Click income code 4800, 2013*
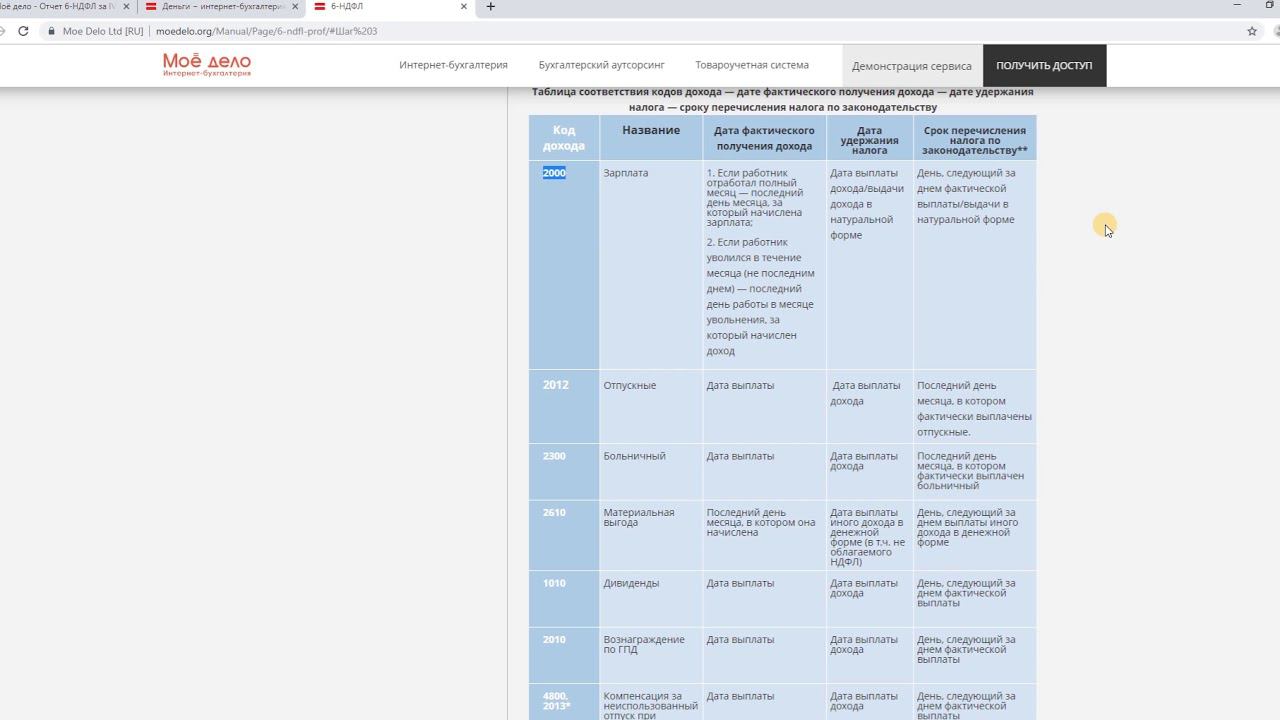Viewport: 1280px width, 720px height. (557, 701)
